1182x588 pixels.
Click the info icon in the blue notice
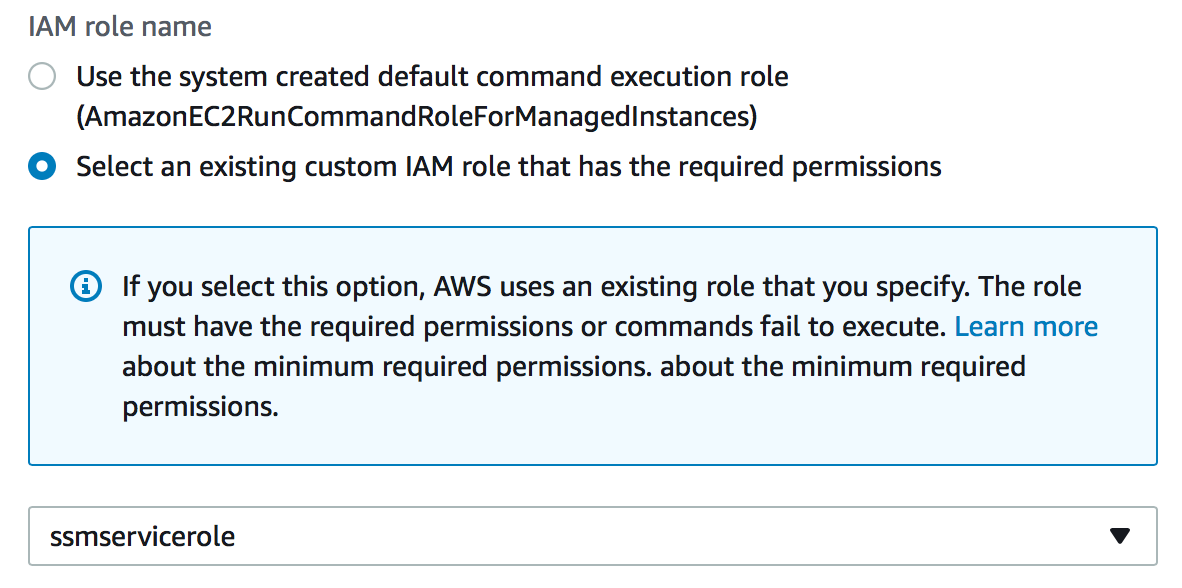86,287
